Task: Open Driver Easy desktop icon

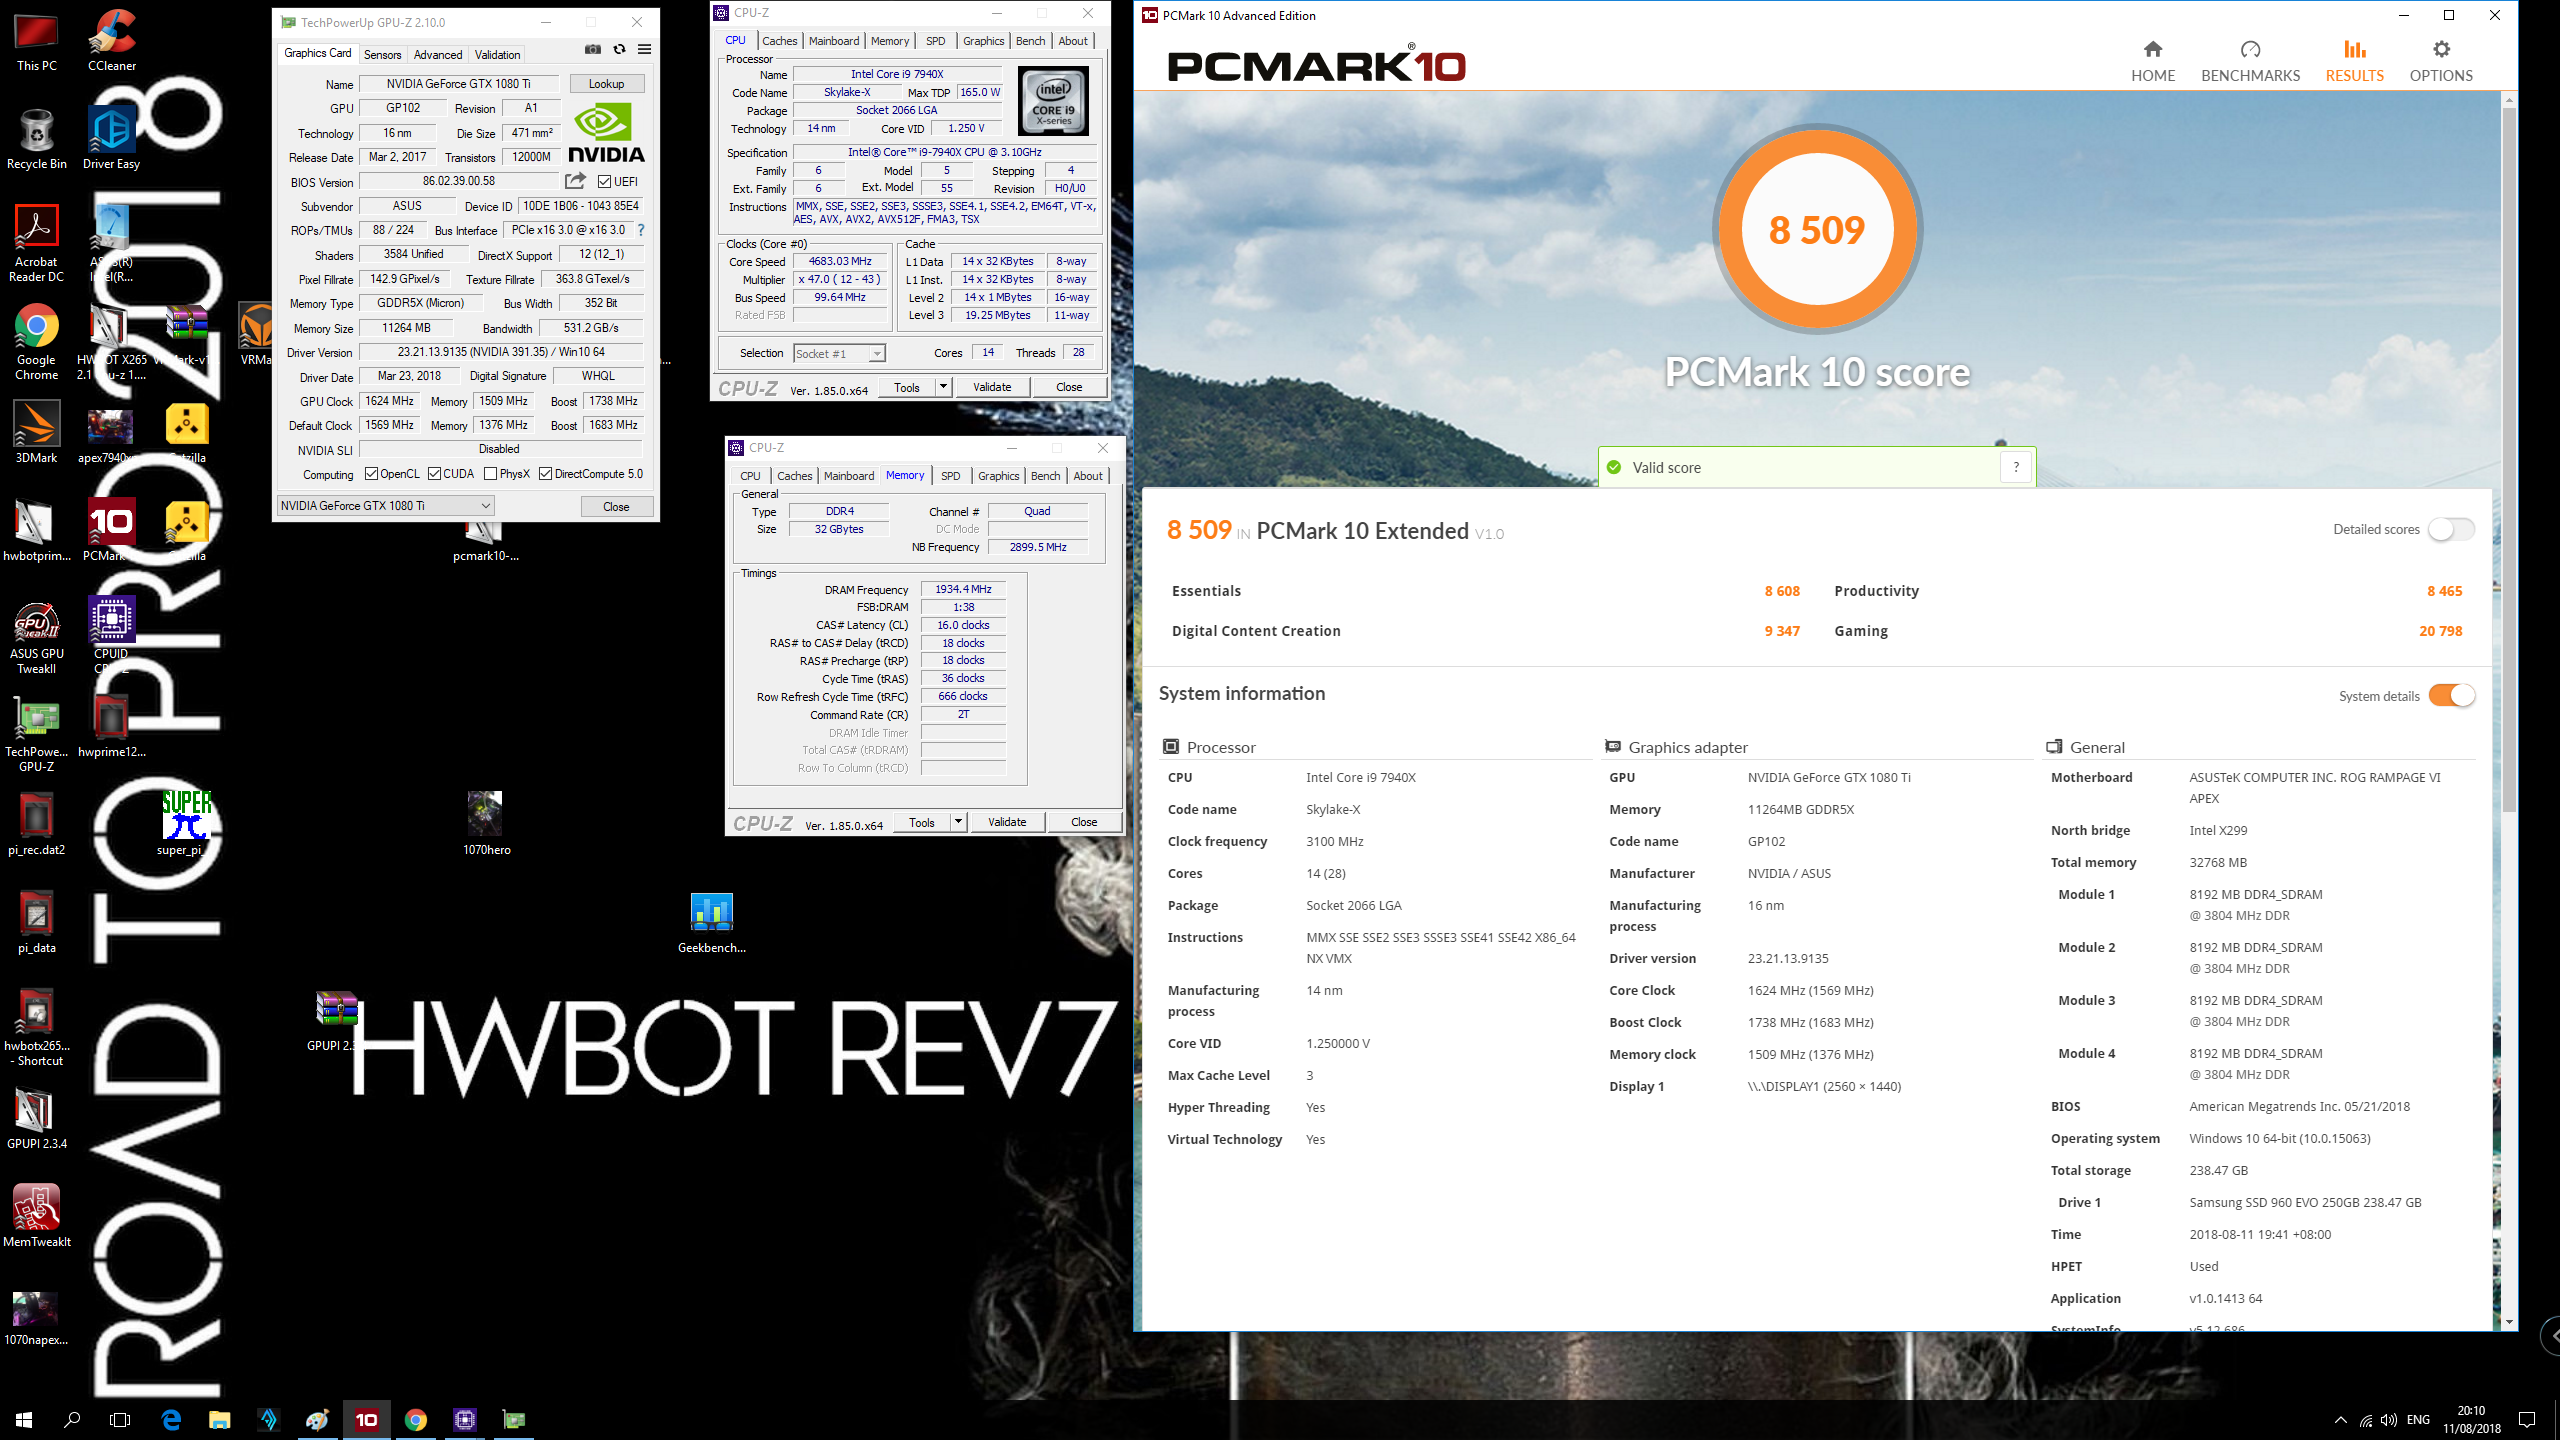Action: 112,139
